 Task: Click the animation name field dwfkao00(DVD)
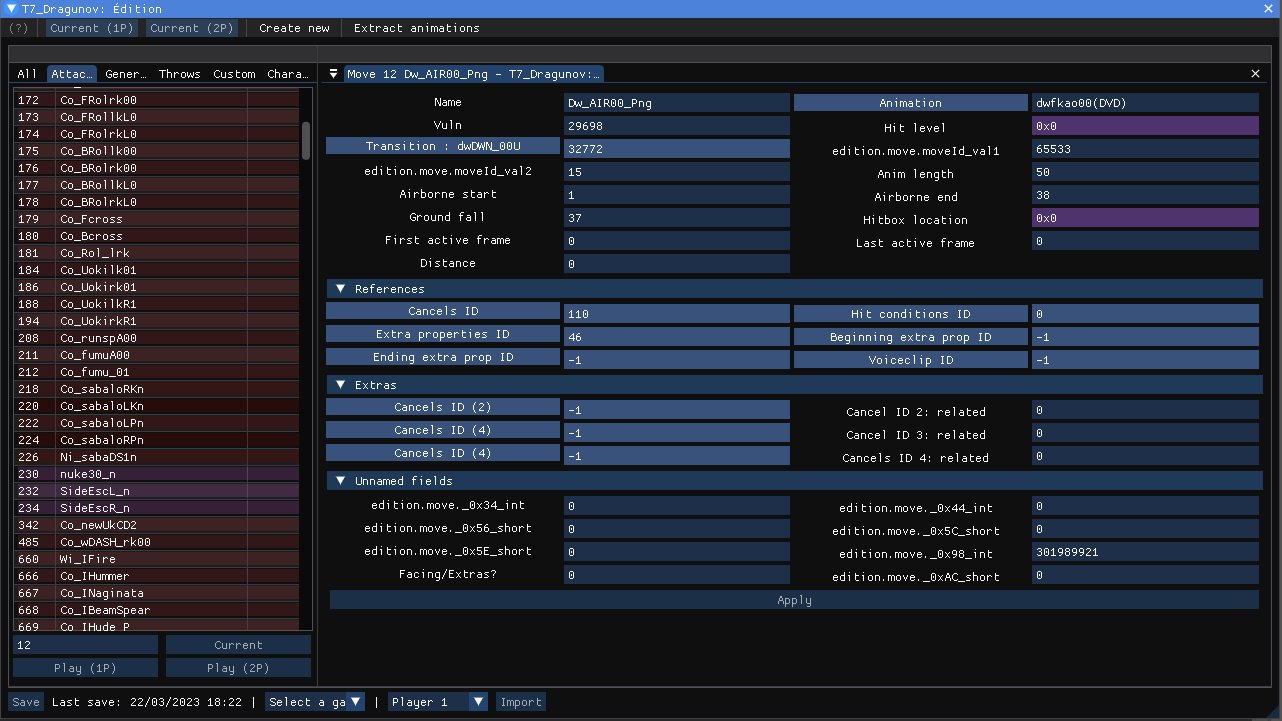pyautogui.click(x=1145, y=103)
